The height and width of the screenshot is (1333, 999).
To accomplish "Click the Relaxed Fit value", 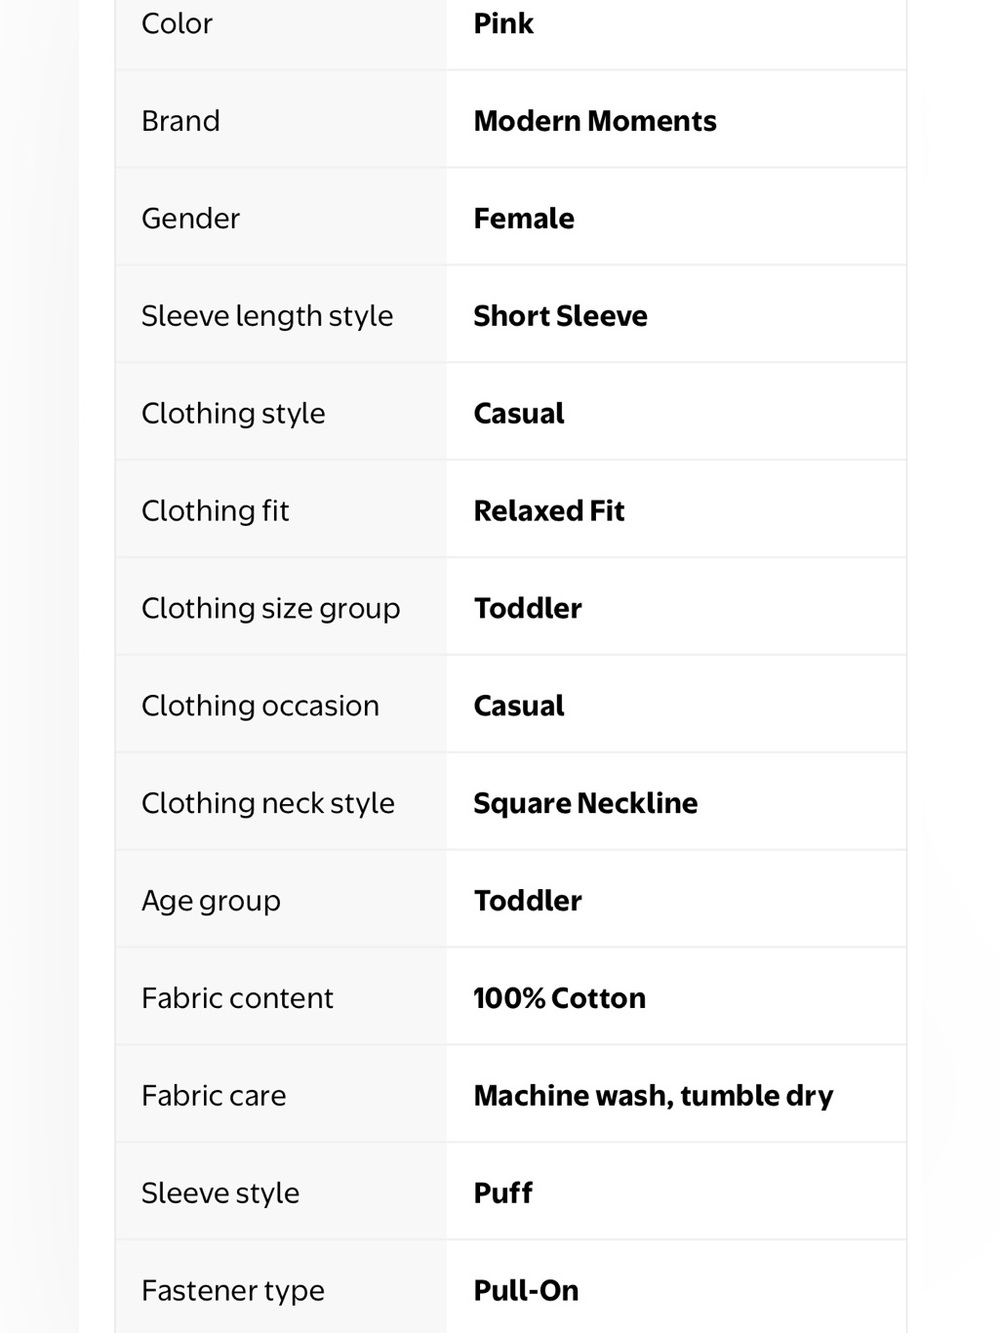I will 549,511.
